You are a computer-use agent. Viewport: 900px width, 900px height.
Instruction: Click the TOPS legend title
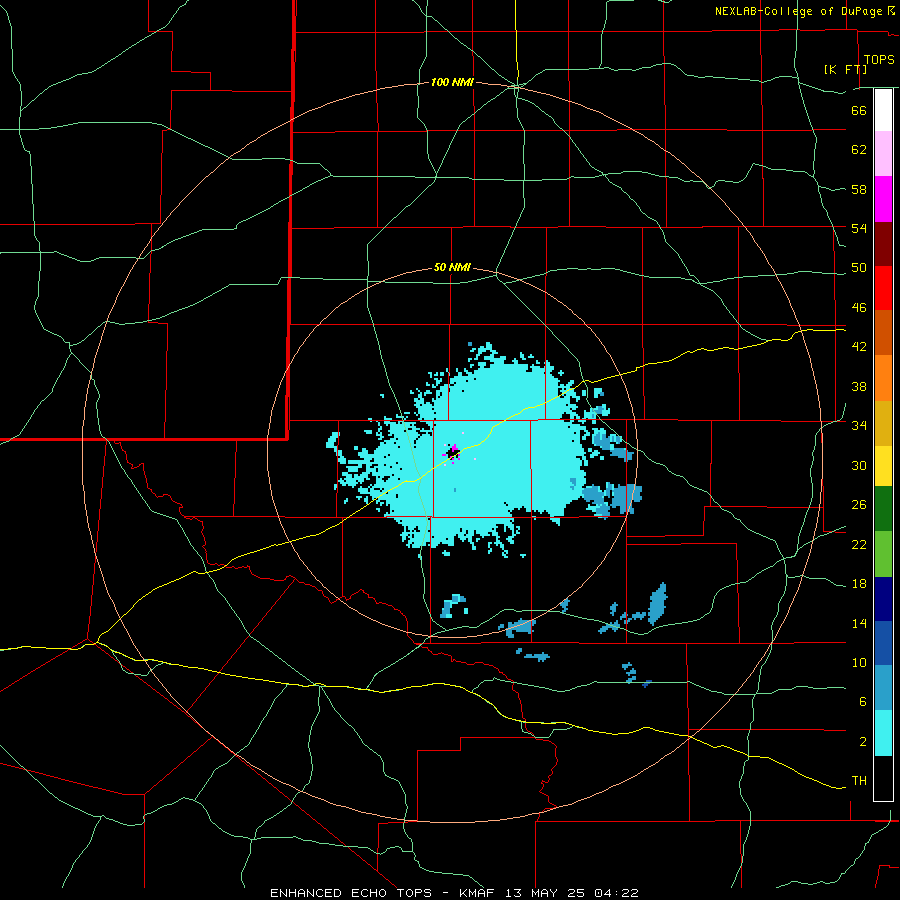pos(879,60)
